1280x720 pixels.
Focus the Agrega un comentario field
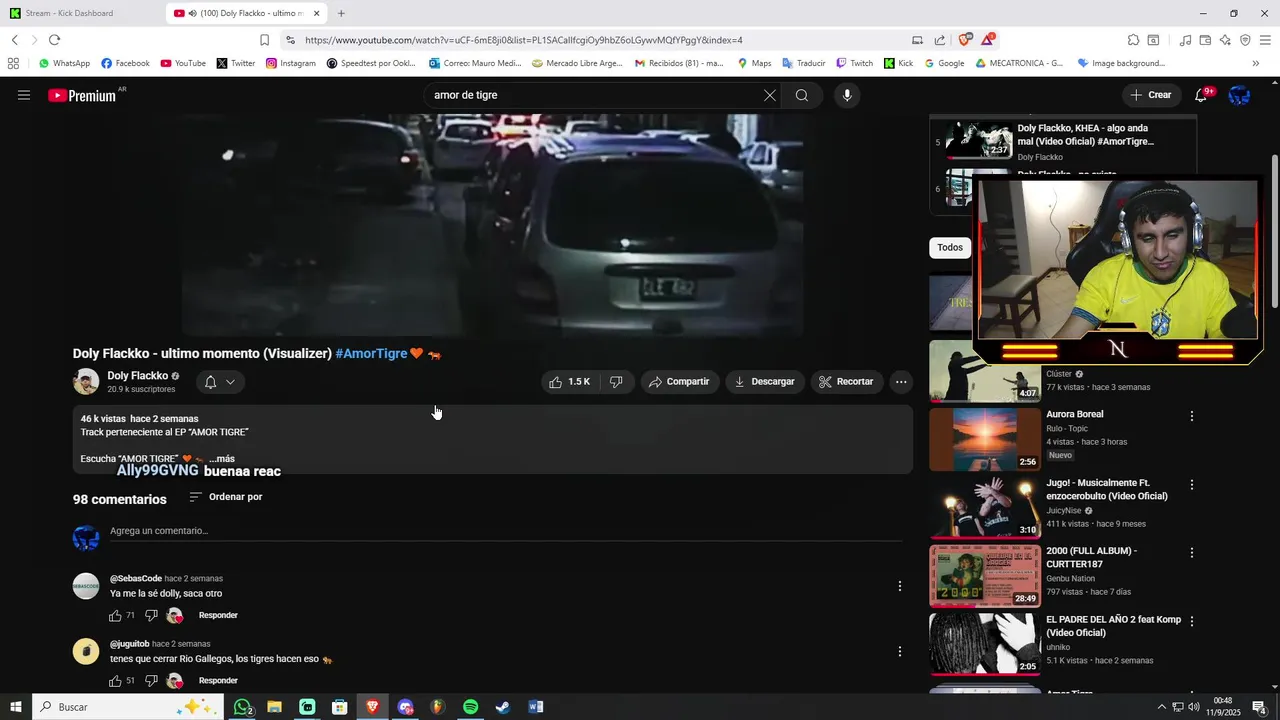pos(506,531)
